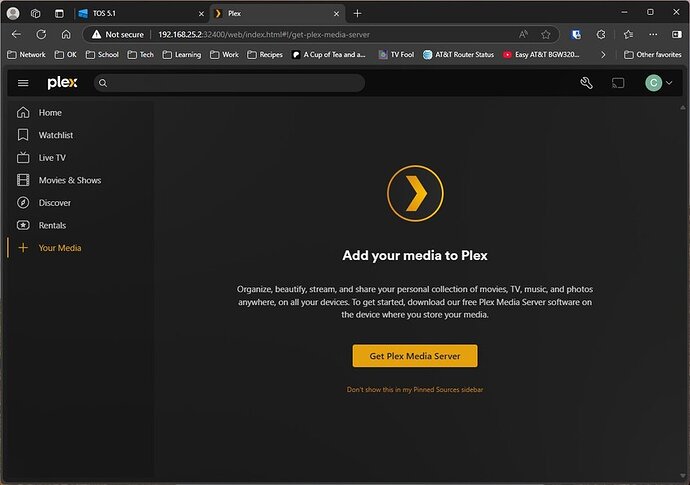Open Watchlist in sidebar
The height and width of the screenshot is (485, 690).
pos(55,135)
